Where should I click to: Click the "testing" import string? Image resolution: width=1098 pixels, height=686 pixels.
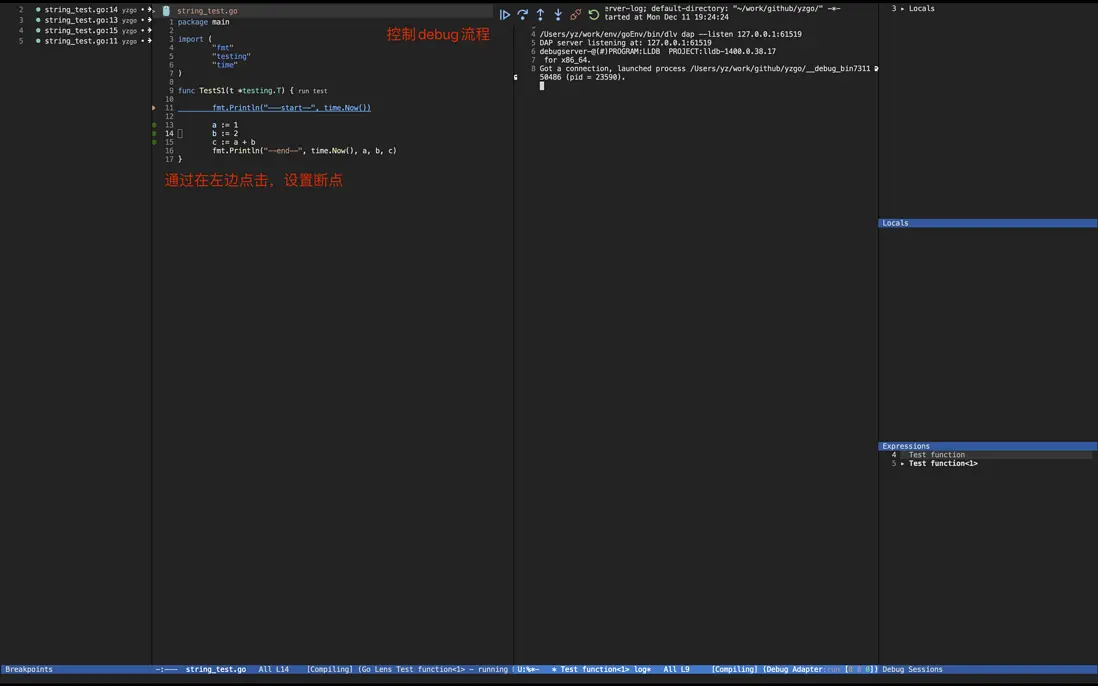tap(231, 57)
